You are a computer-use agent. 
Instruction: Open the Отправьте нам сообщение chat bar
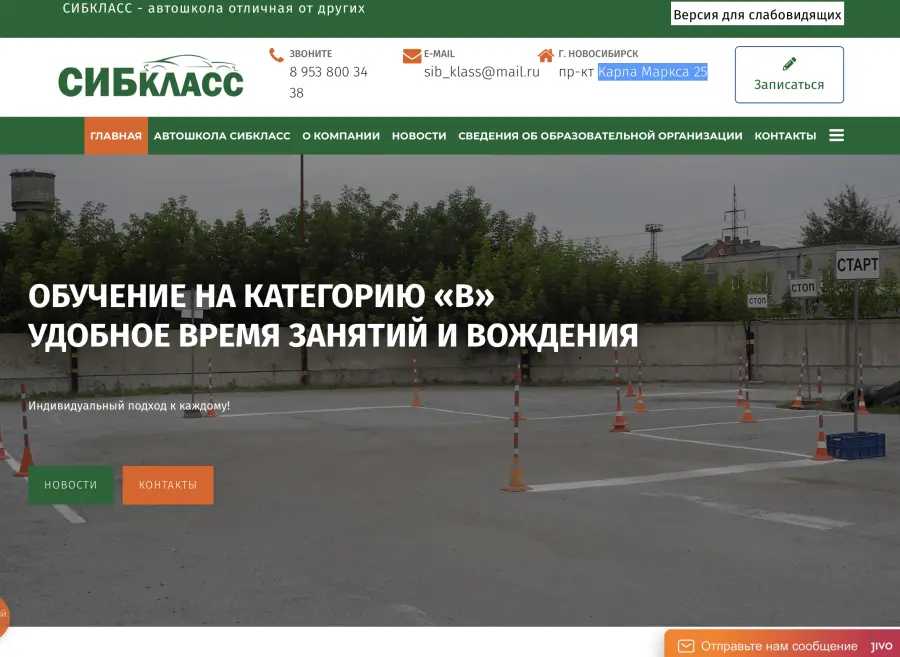[778, 646]
